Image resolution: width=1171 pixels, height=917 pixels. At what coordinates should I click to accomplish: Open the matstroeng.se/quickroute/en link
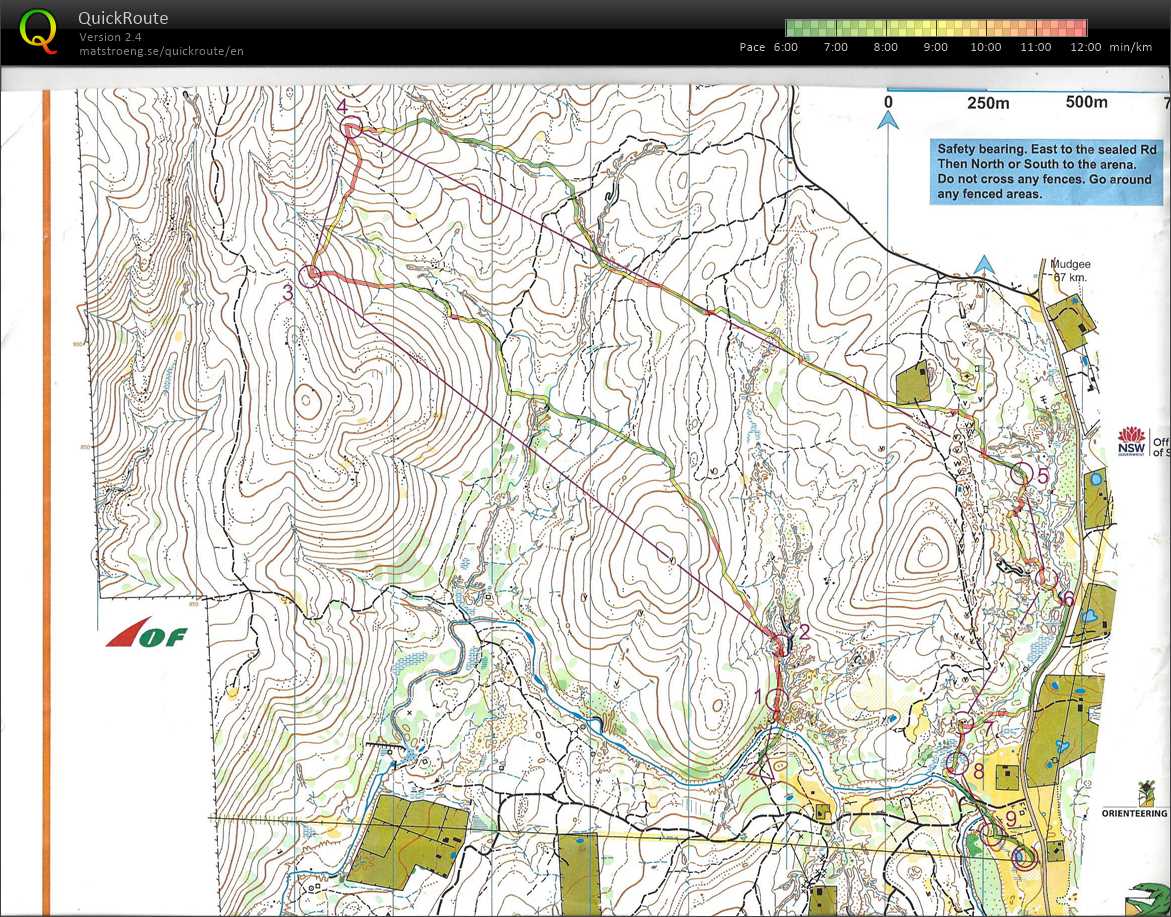coord(161,51)
